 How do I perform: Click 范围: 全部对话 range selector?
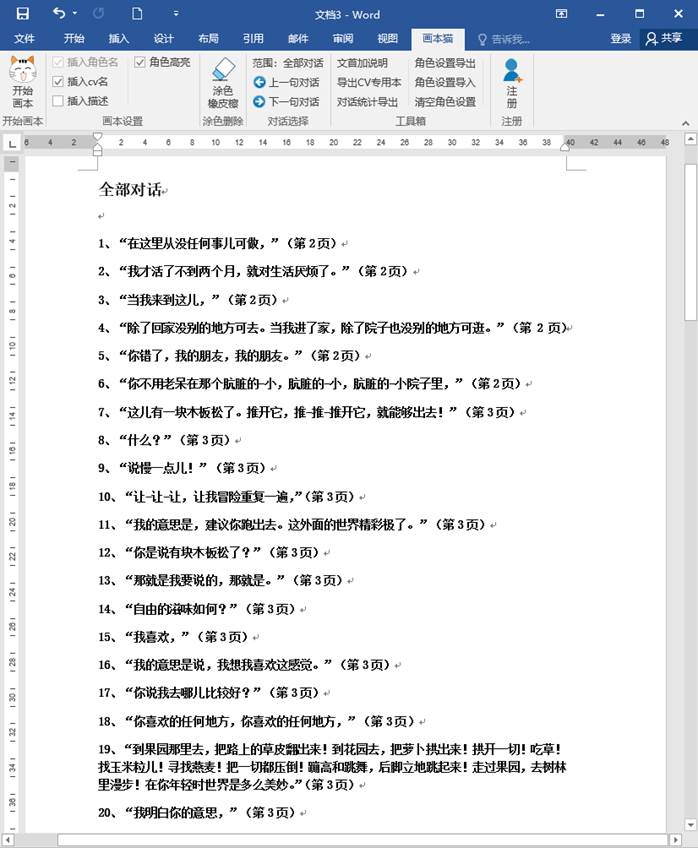[288, 63]
